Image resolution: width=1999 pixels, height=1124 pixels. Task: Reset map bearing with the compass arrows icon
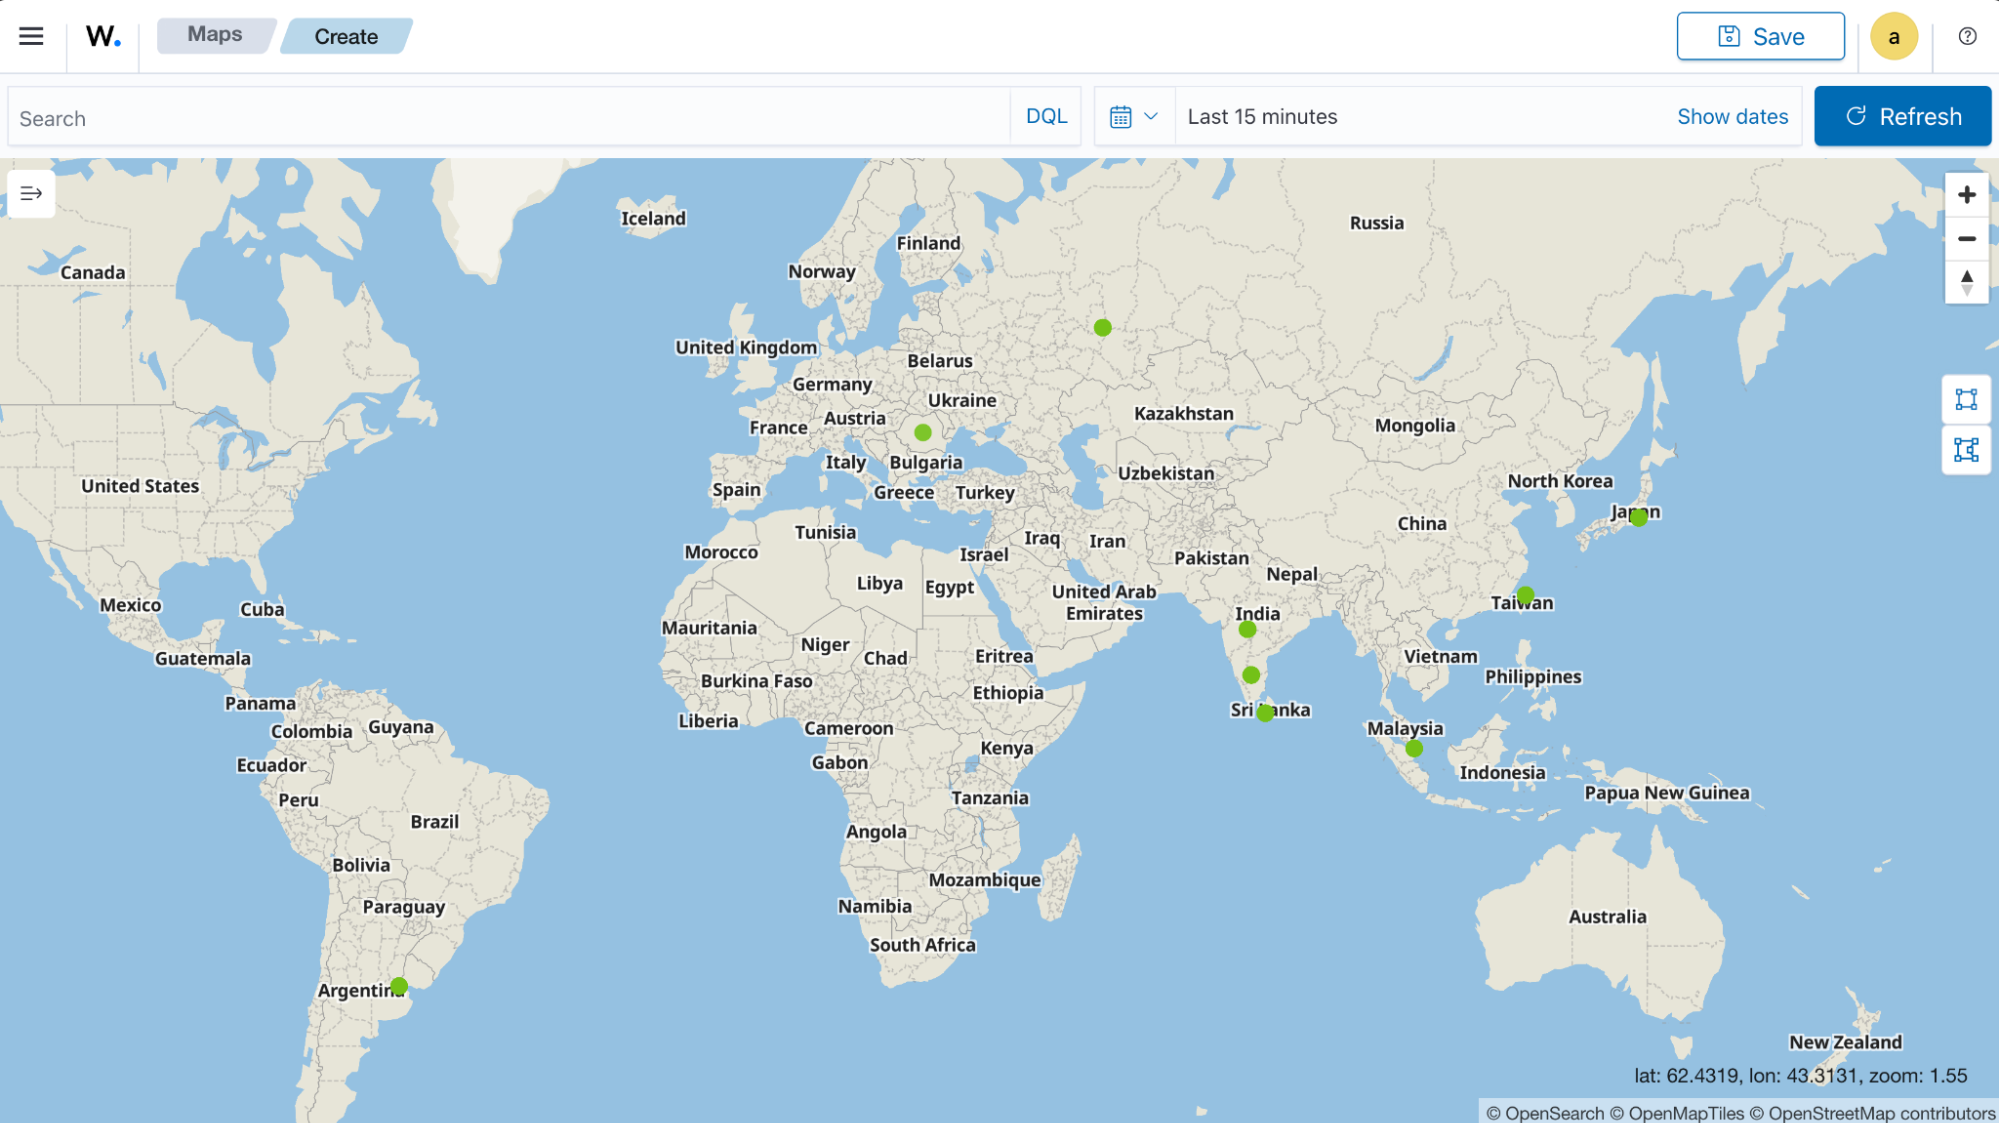click(1966, 284)
